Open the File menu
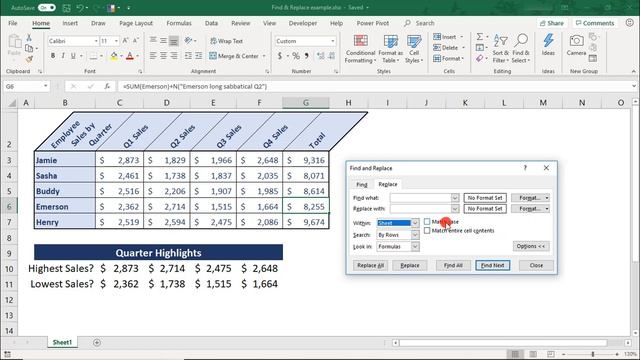Viewport: 640px width, 360px height. 13,23
